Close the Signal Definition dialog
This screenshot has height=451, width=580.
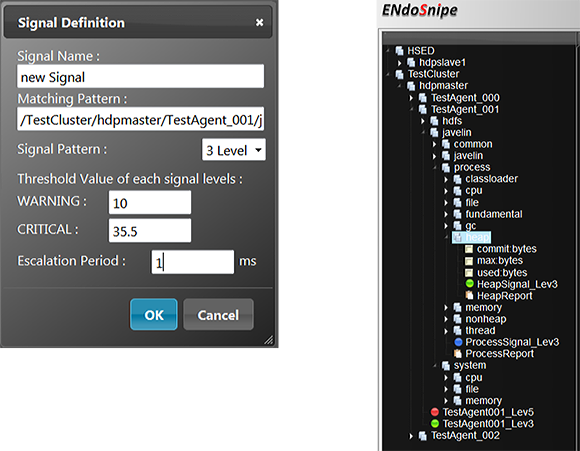click(x=260, y=23)
